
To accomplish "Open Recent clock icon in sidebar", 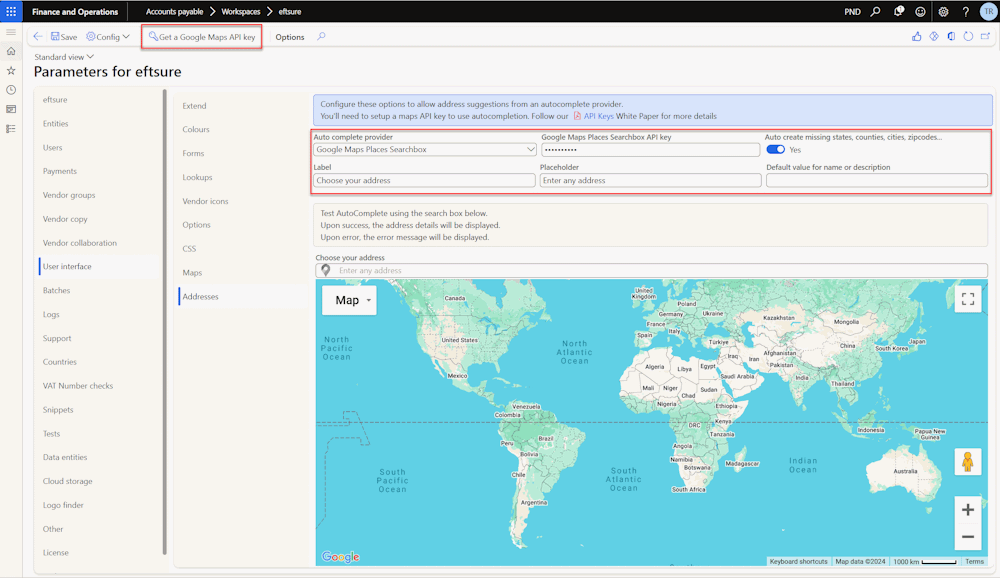I will [x=11, y=90].
